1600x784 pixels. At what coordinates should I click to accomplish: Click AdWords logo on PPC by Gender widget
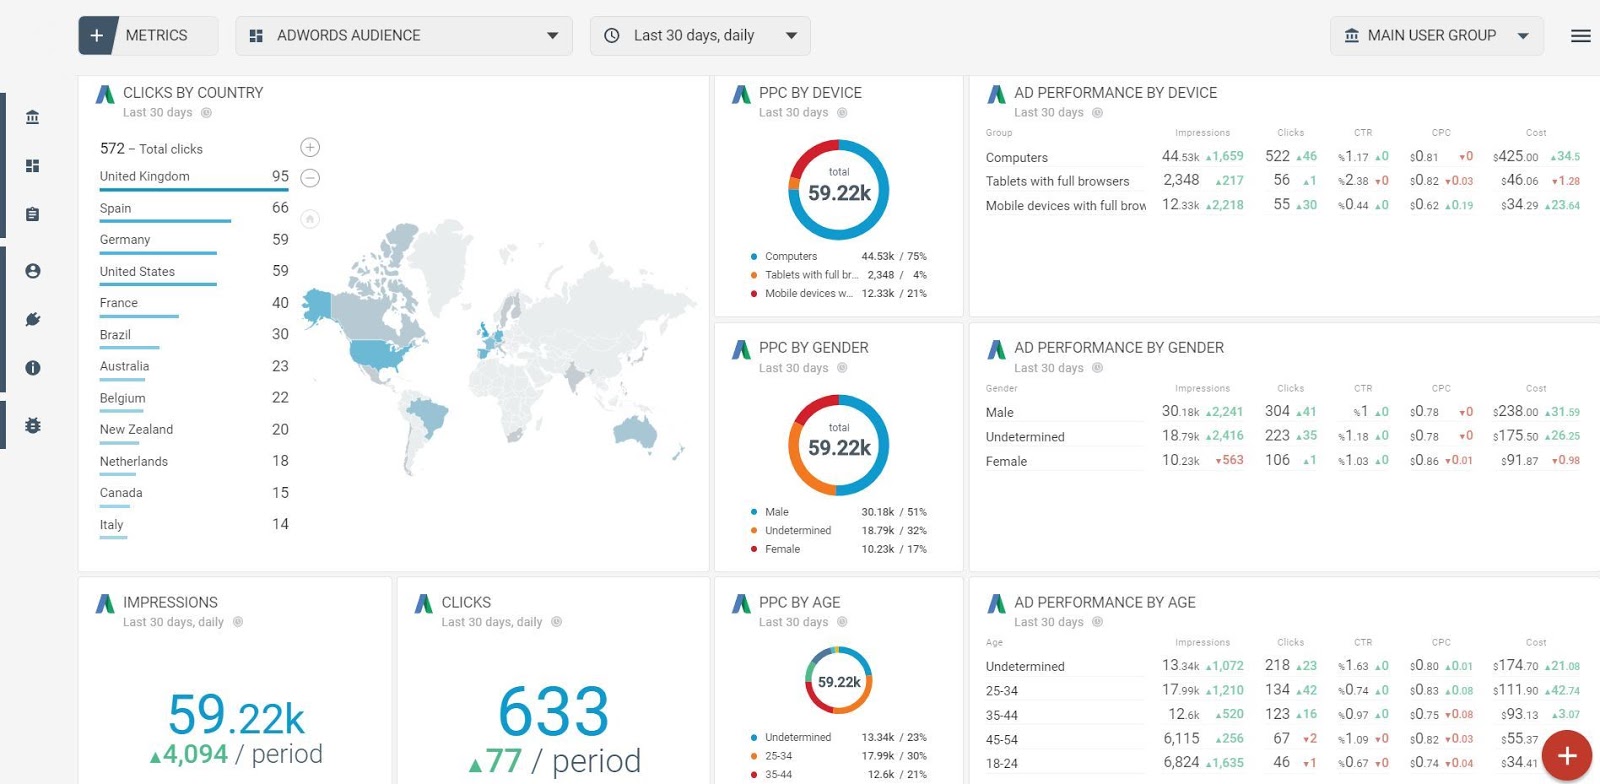point(741,350)
